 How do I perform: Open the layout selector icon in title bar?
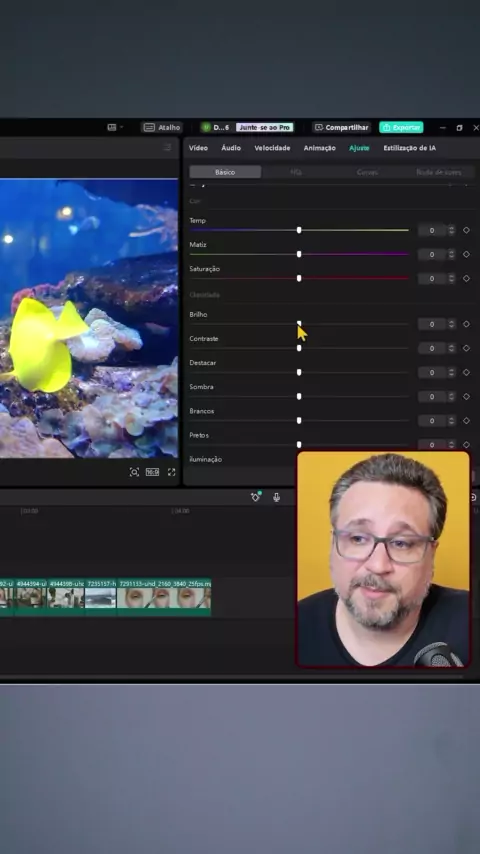[x=114, y=127]
